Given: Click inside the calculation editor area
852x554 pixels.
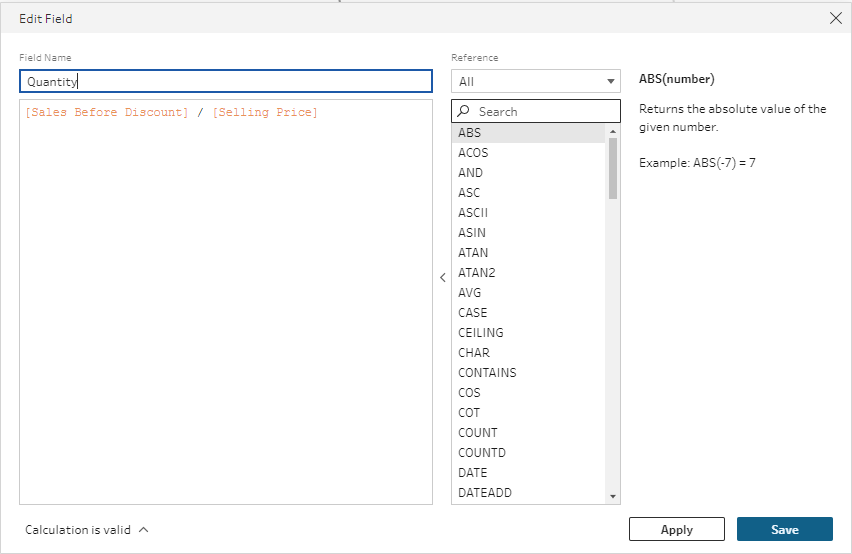Looking at the screenshot, I should pos(225,300).
